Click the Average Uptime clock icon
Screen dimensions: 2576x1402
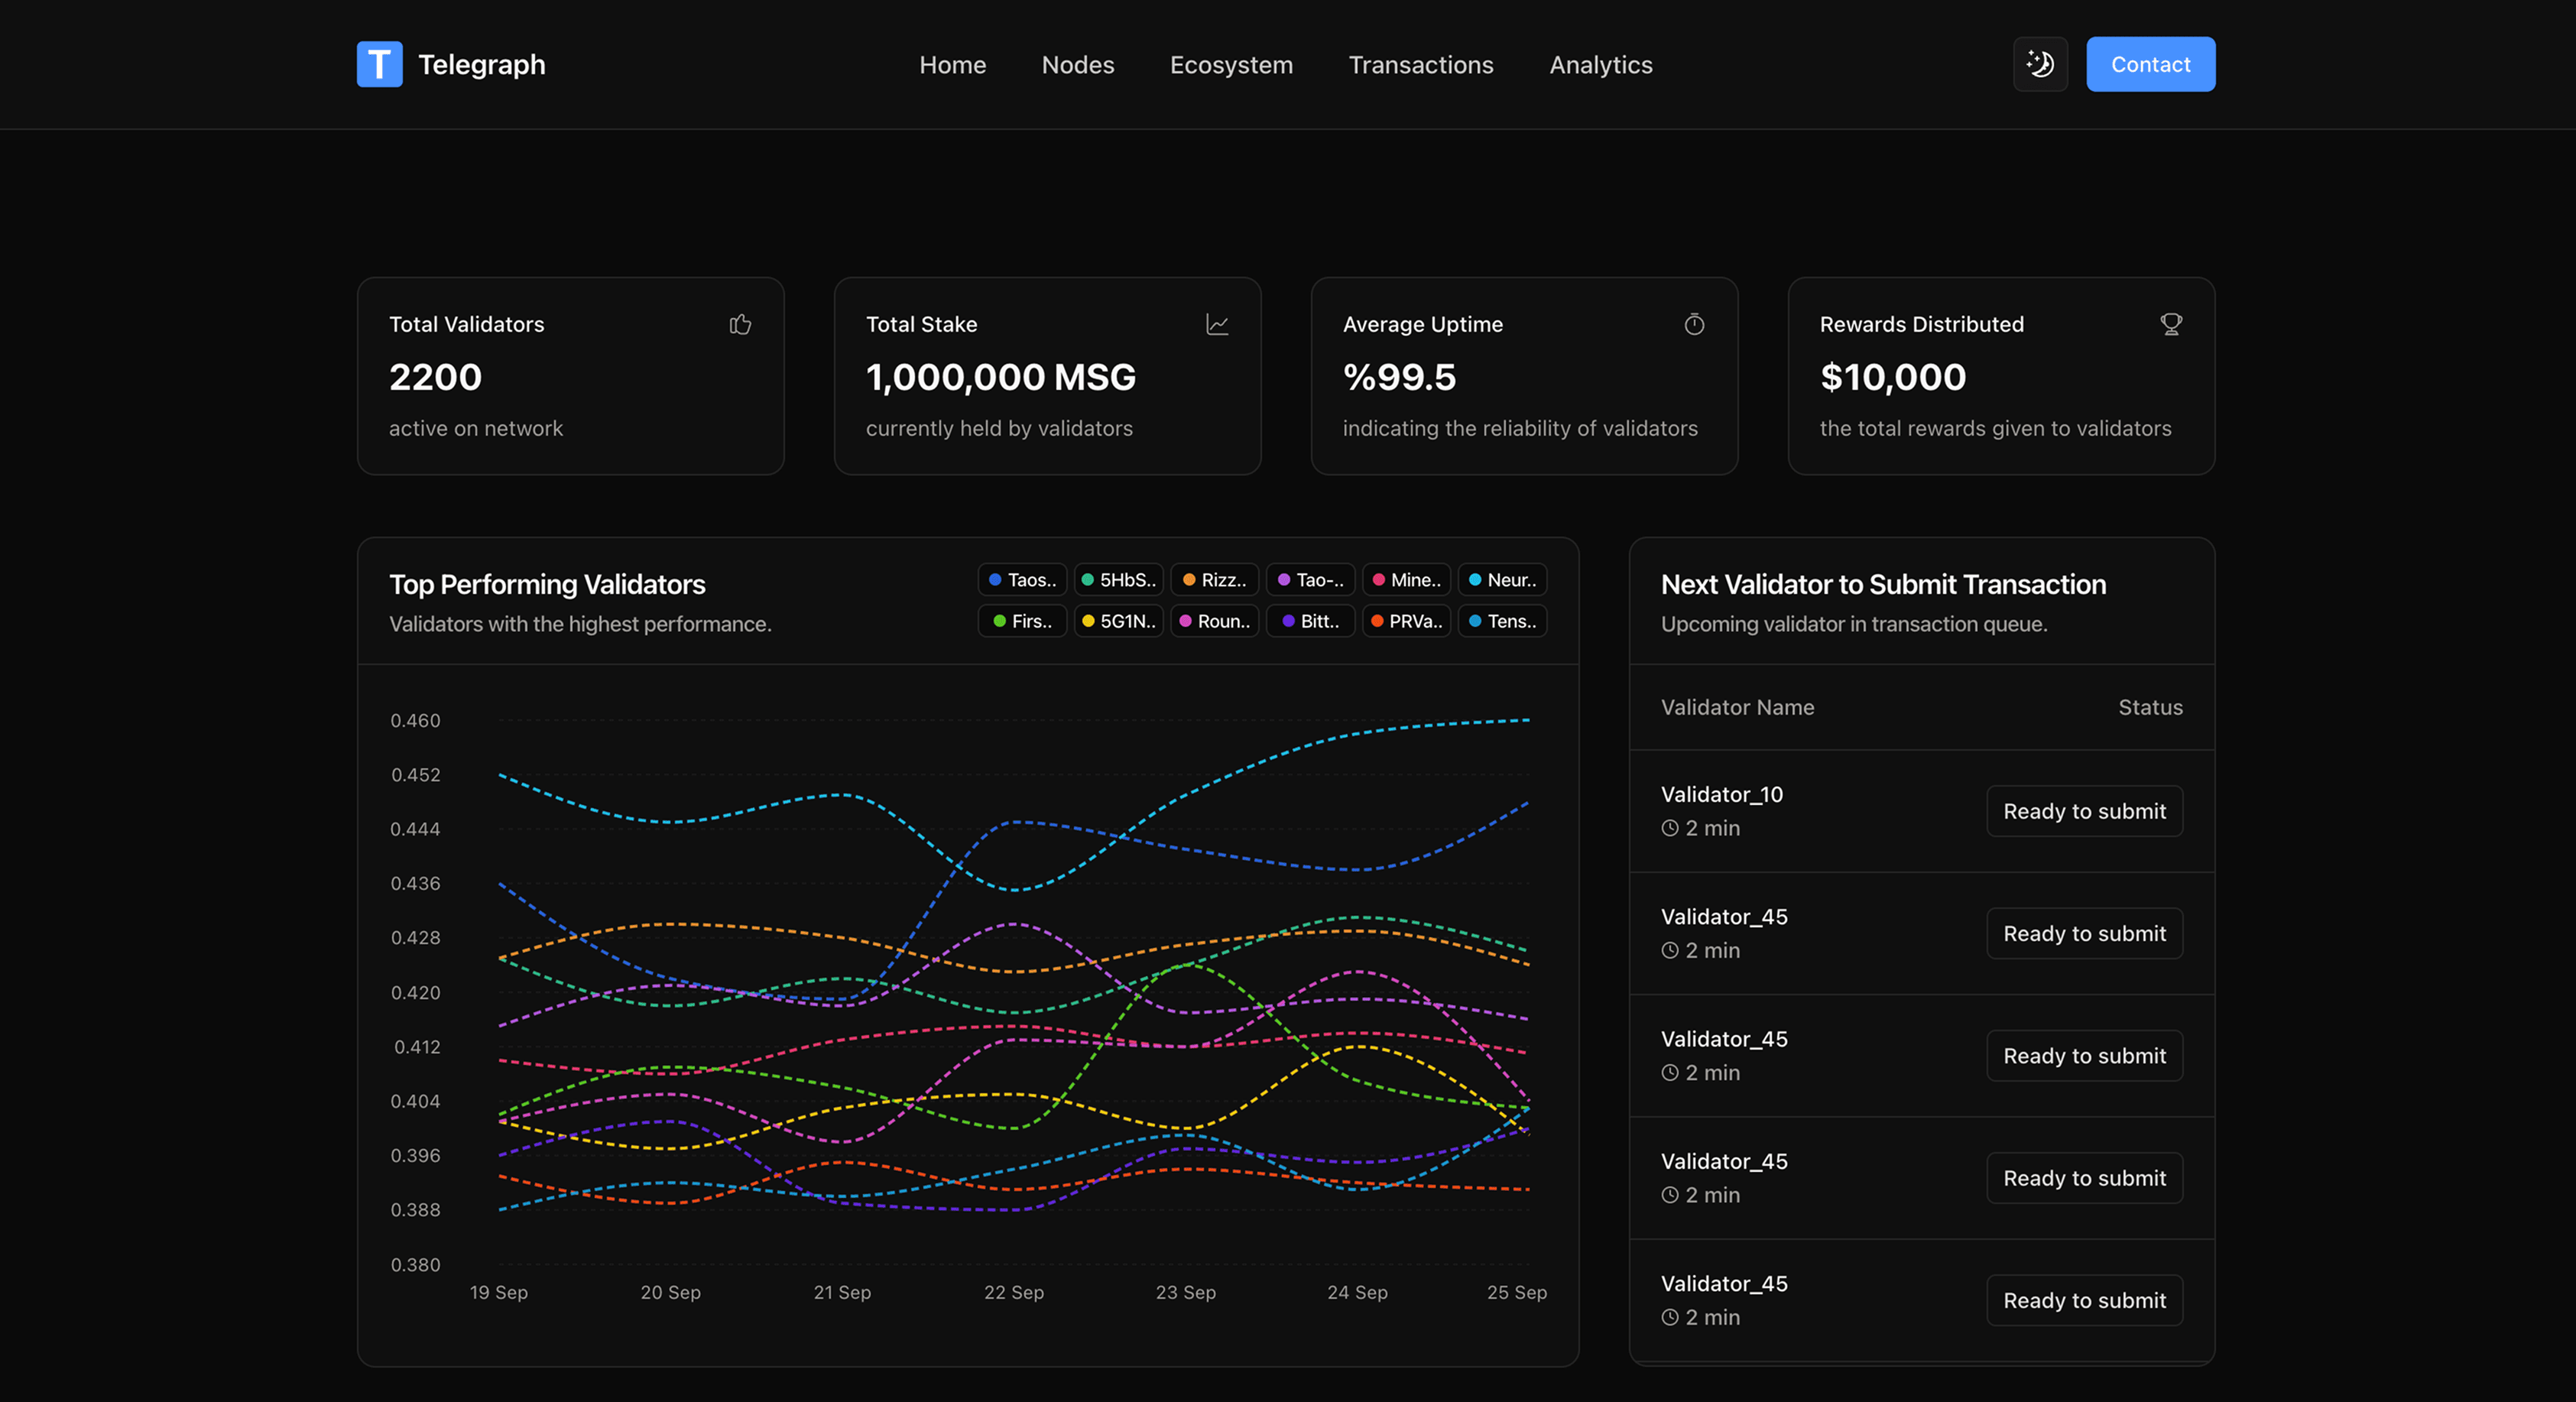[x=1692, y=323]
